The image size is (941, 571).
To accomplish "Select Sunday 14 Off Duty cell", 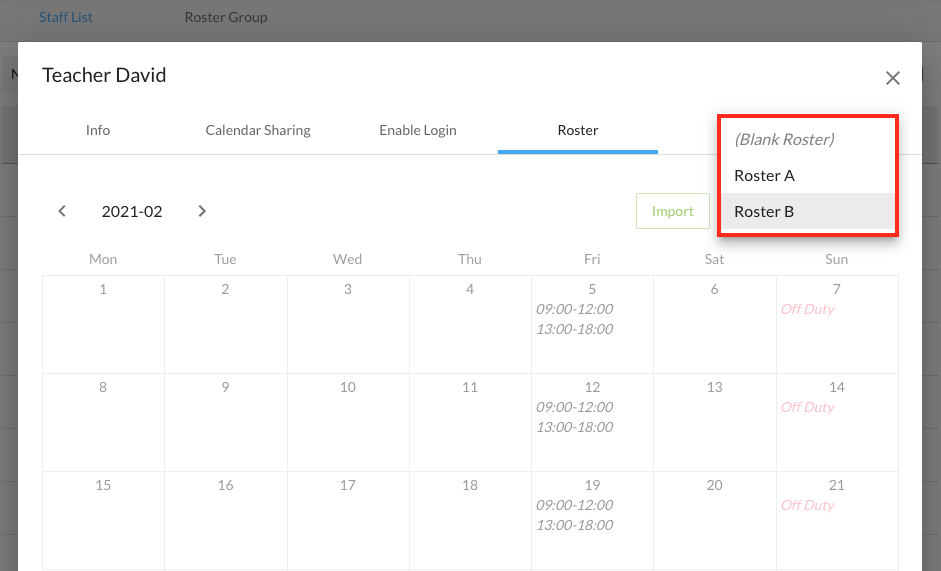I will coord(837,422).
